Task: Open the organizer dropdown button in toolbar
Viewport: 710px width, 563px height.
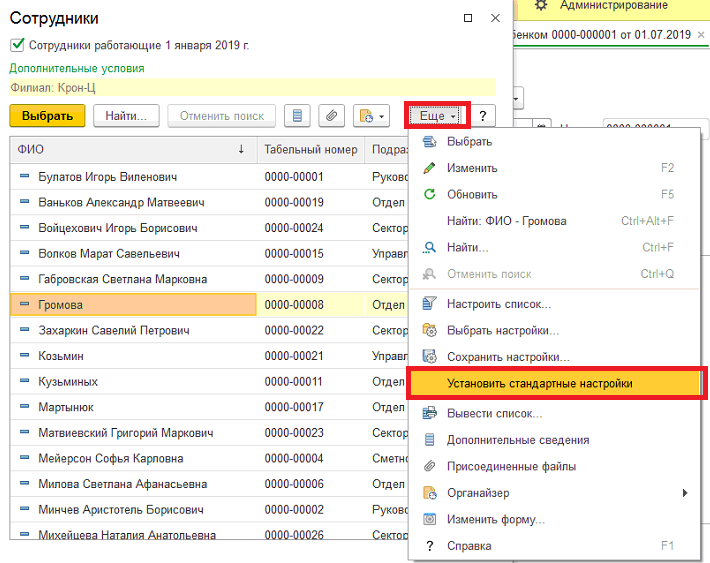Action: 371,116
